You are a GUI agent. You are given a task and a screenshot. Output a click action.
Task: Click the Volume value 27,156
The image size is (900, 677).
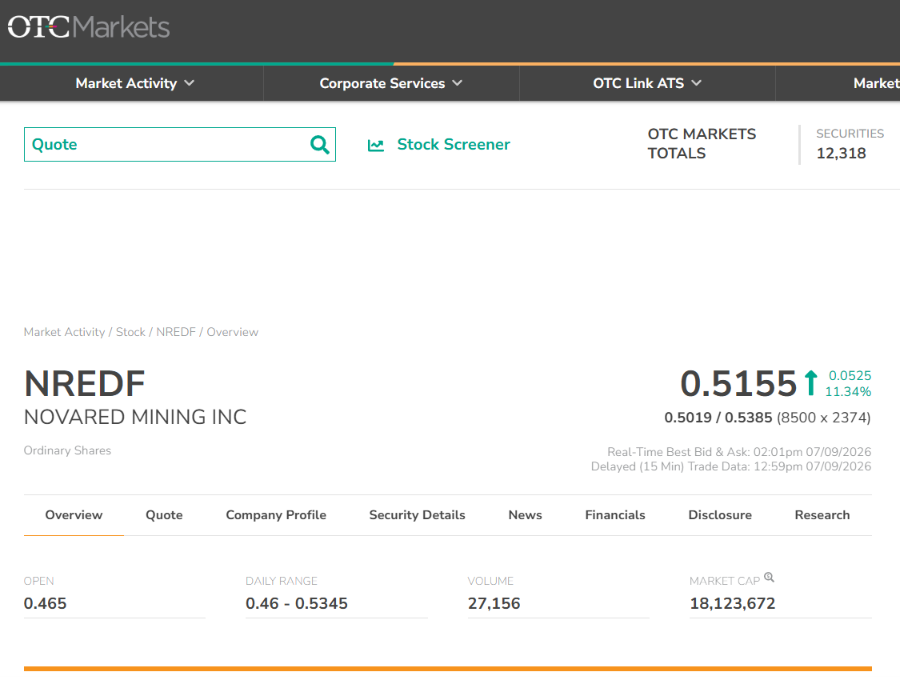pos(494,604)
